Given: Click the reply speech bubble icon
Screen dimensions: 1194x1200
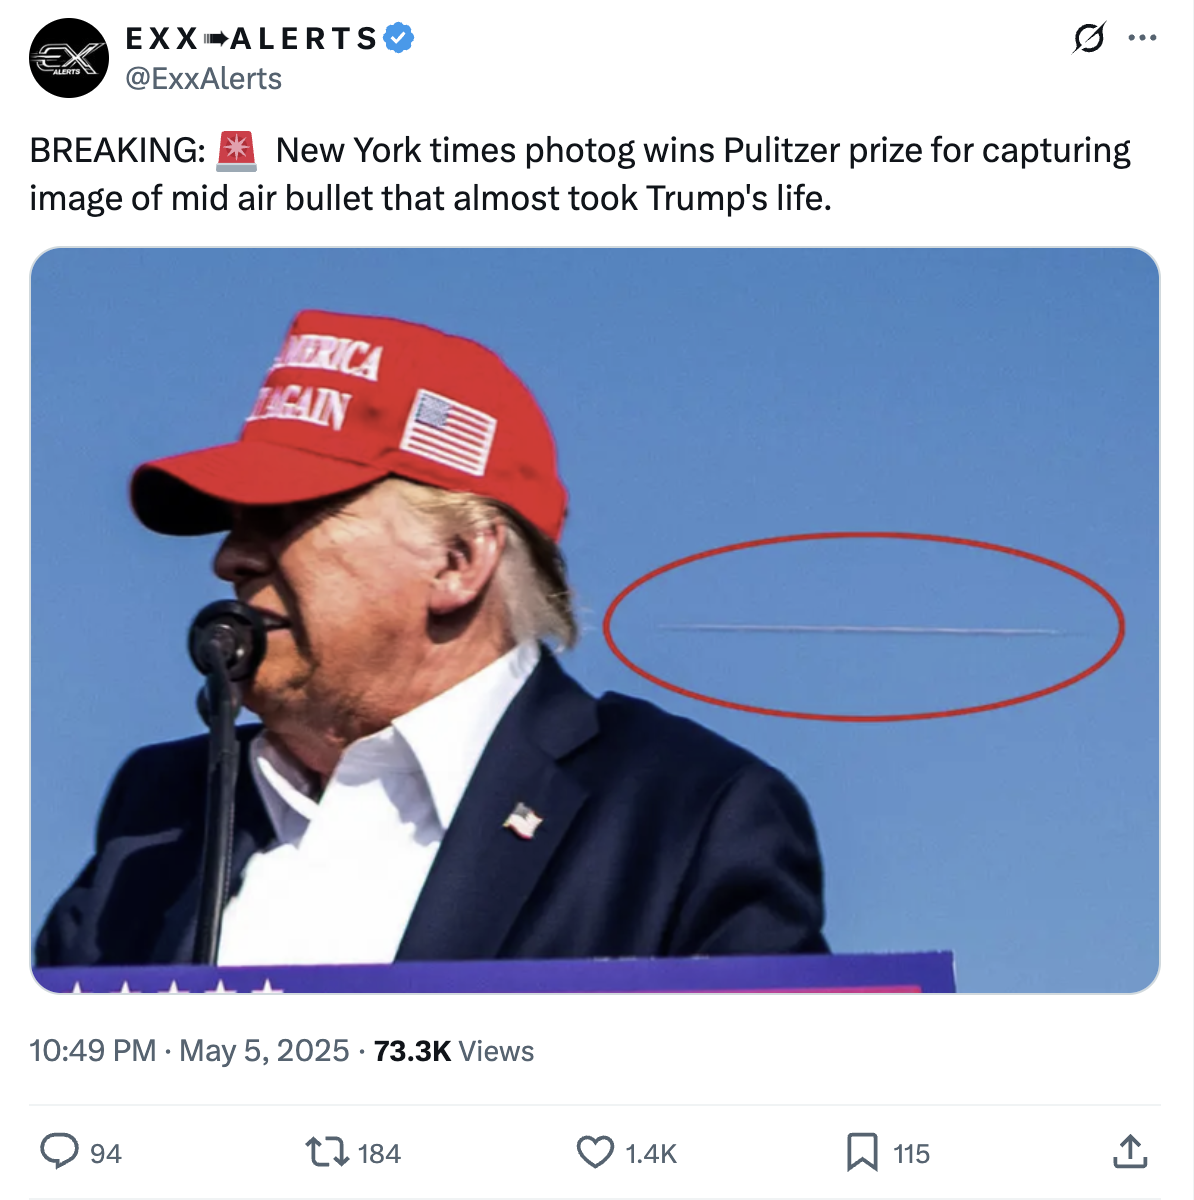Looking at the screenshot, I should (59, 1152).
